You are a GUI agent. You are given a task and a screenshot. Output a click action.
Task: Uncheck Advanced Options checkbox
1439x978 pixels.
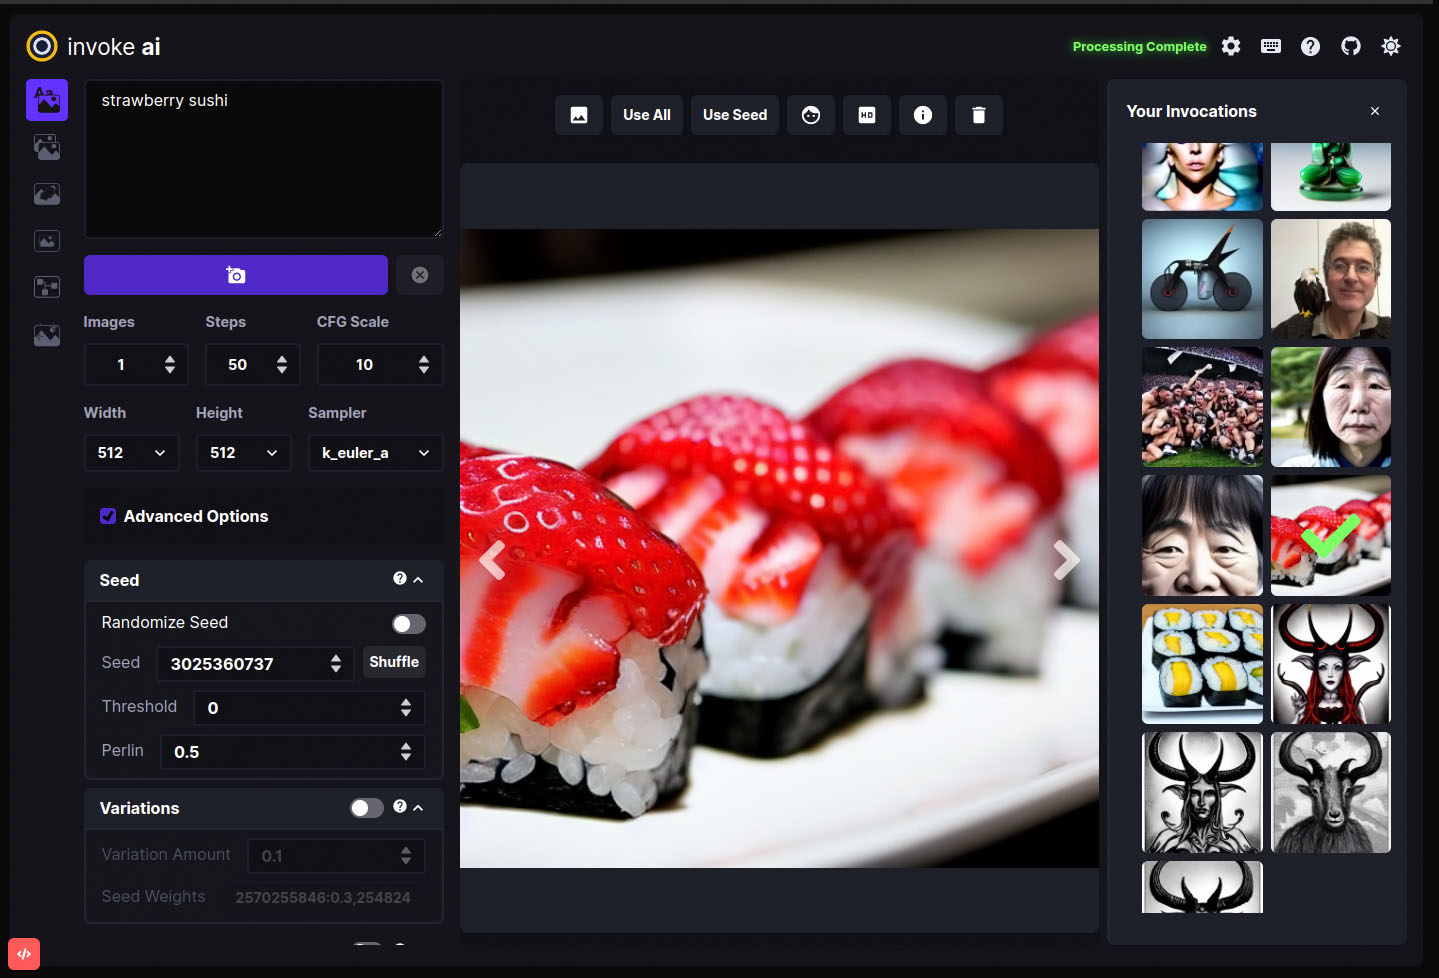[108, 516]
